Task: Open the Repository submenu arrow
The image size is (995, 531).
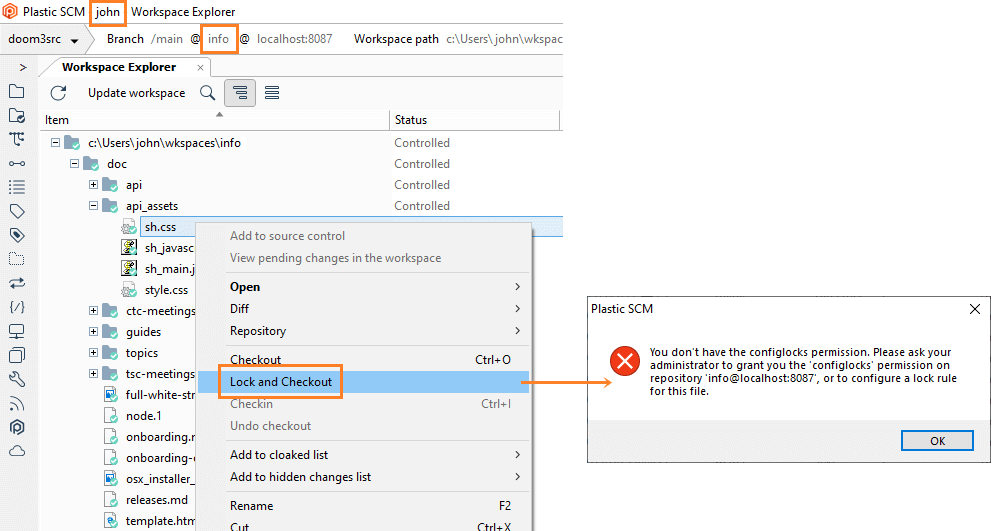Action: 517,331
